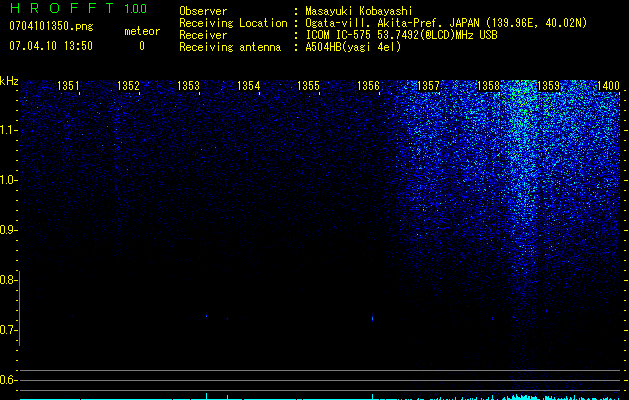The image size is (629, 400).
Task: Click the 1359 time marker
Action: click(548, 86)
